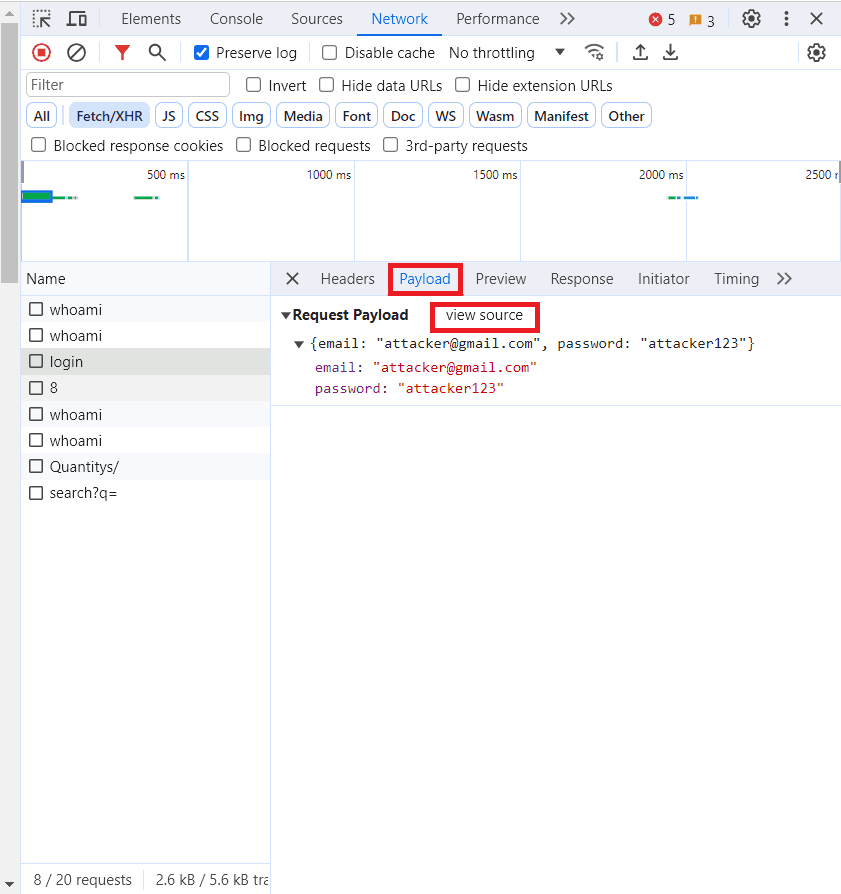Close the DevTools panel
Image resolution: width=841 pixels, height=894 pixels.
point(816,19)
